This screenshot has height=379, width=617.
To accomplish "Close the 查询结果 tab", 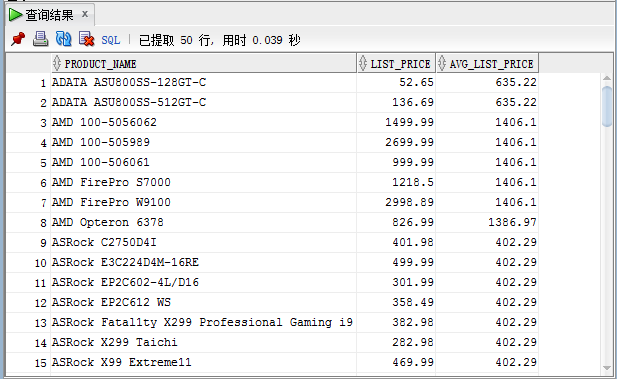I will 85,14.
